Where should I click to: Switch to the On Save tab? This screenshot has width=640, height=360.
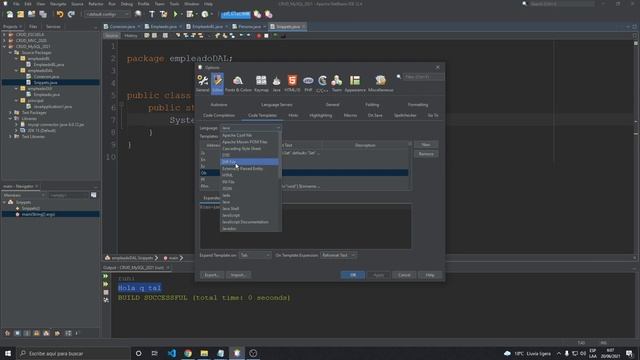[375, 116]
